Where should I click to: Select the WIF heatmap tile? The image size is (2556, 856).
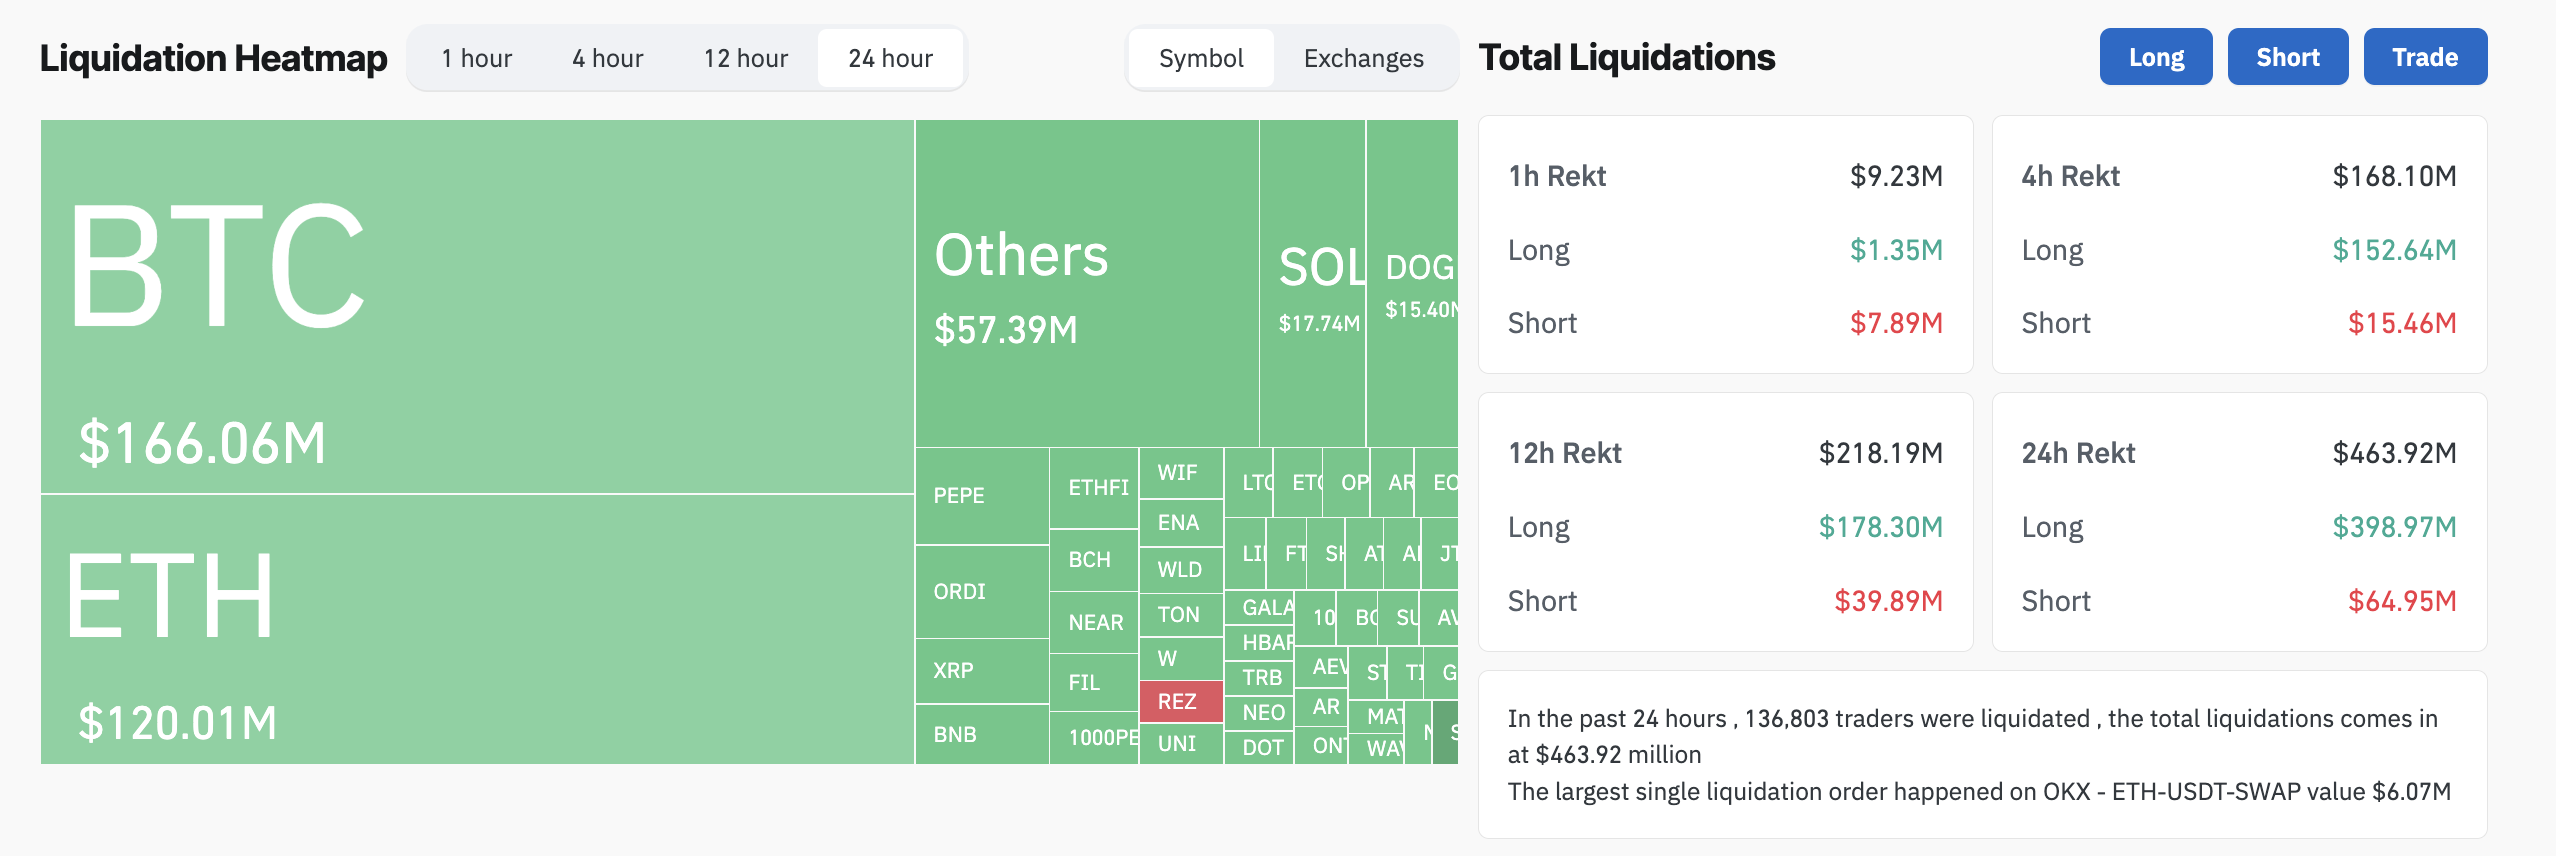pyautogui.click(x=1180, y=473)
